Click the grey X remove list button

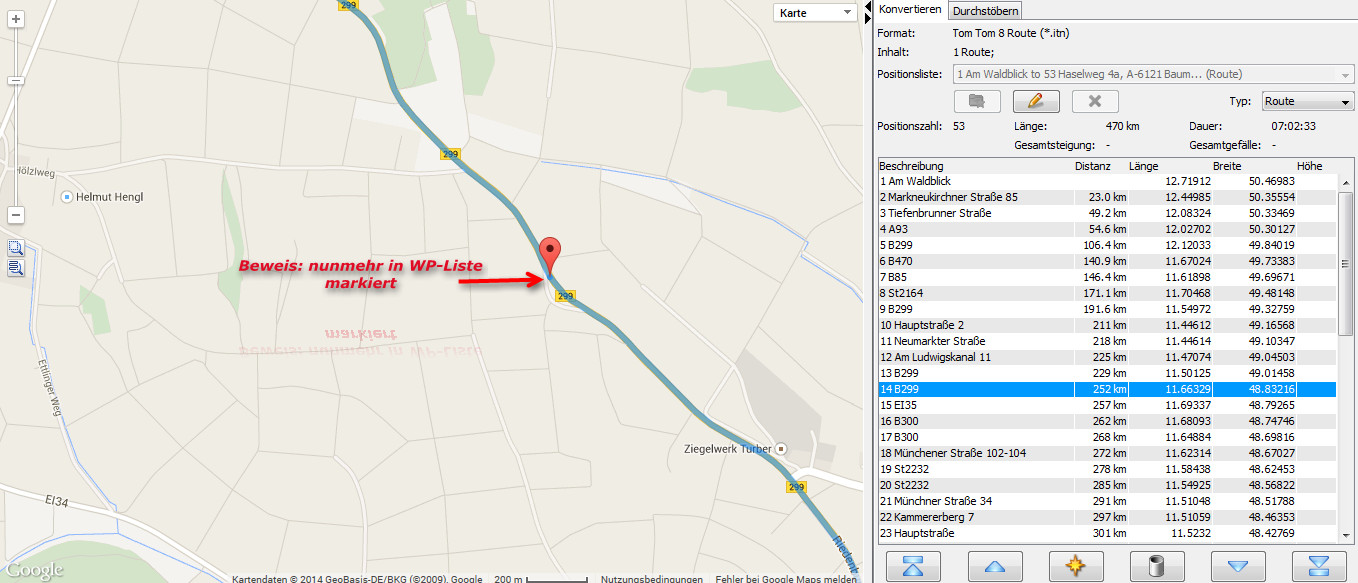point(1094,101)
